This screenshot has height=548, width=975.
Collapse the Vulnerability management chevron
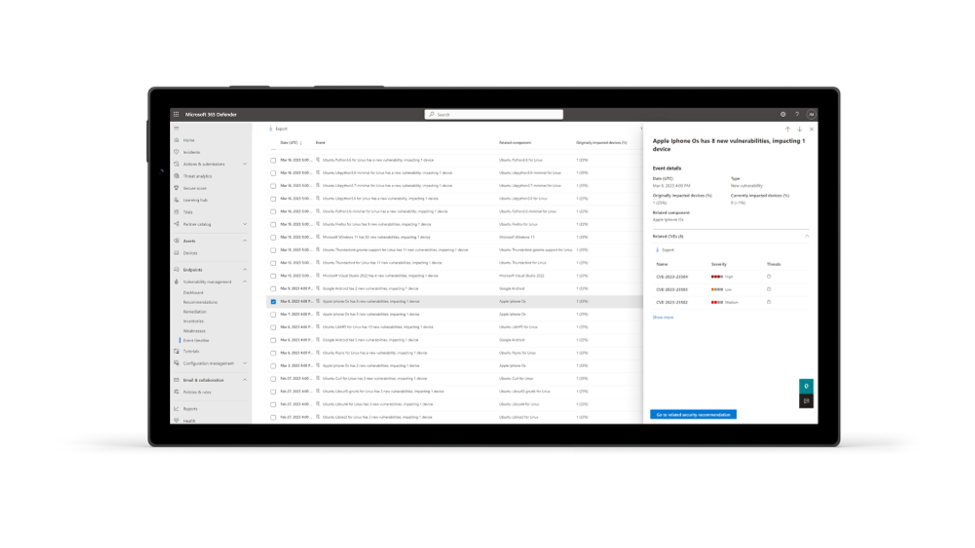tap(245, 282)
